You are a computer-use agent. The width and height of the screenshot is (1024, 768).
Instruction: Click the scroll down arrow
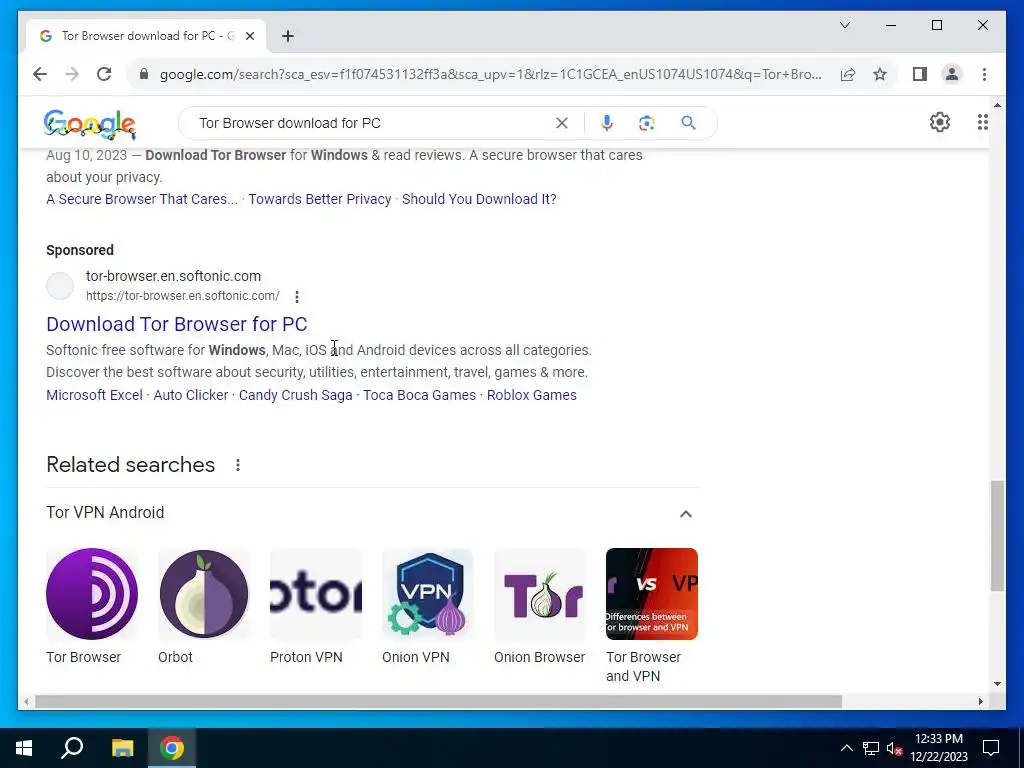tap(997, 684)
